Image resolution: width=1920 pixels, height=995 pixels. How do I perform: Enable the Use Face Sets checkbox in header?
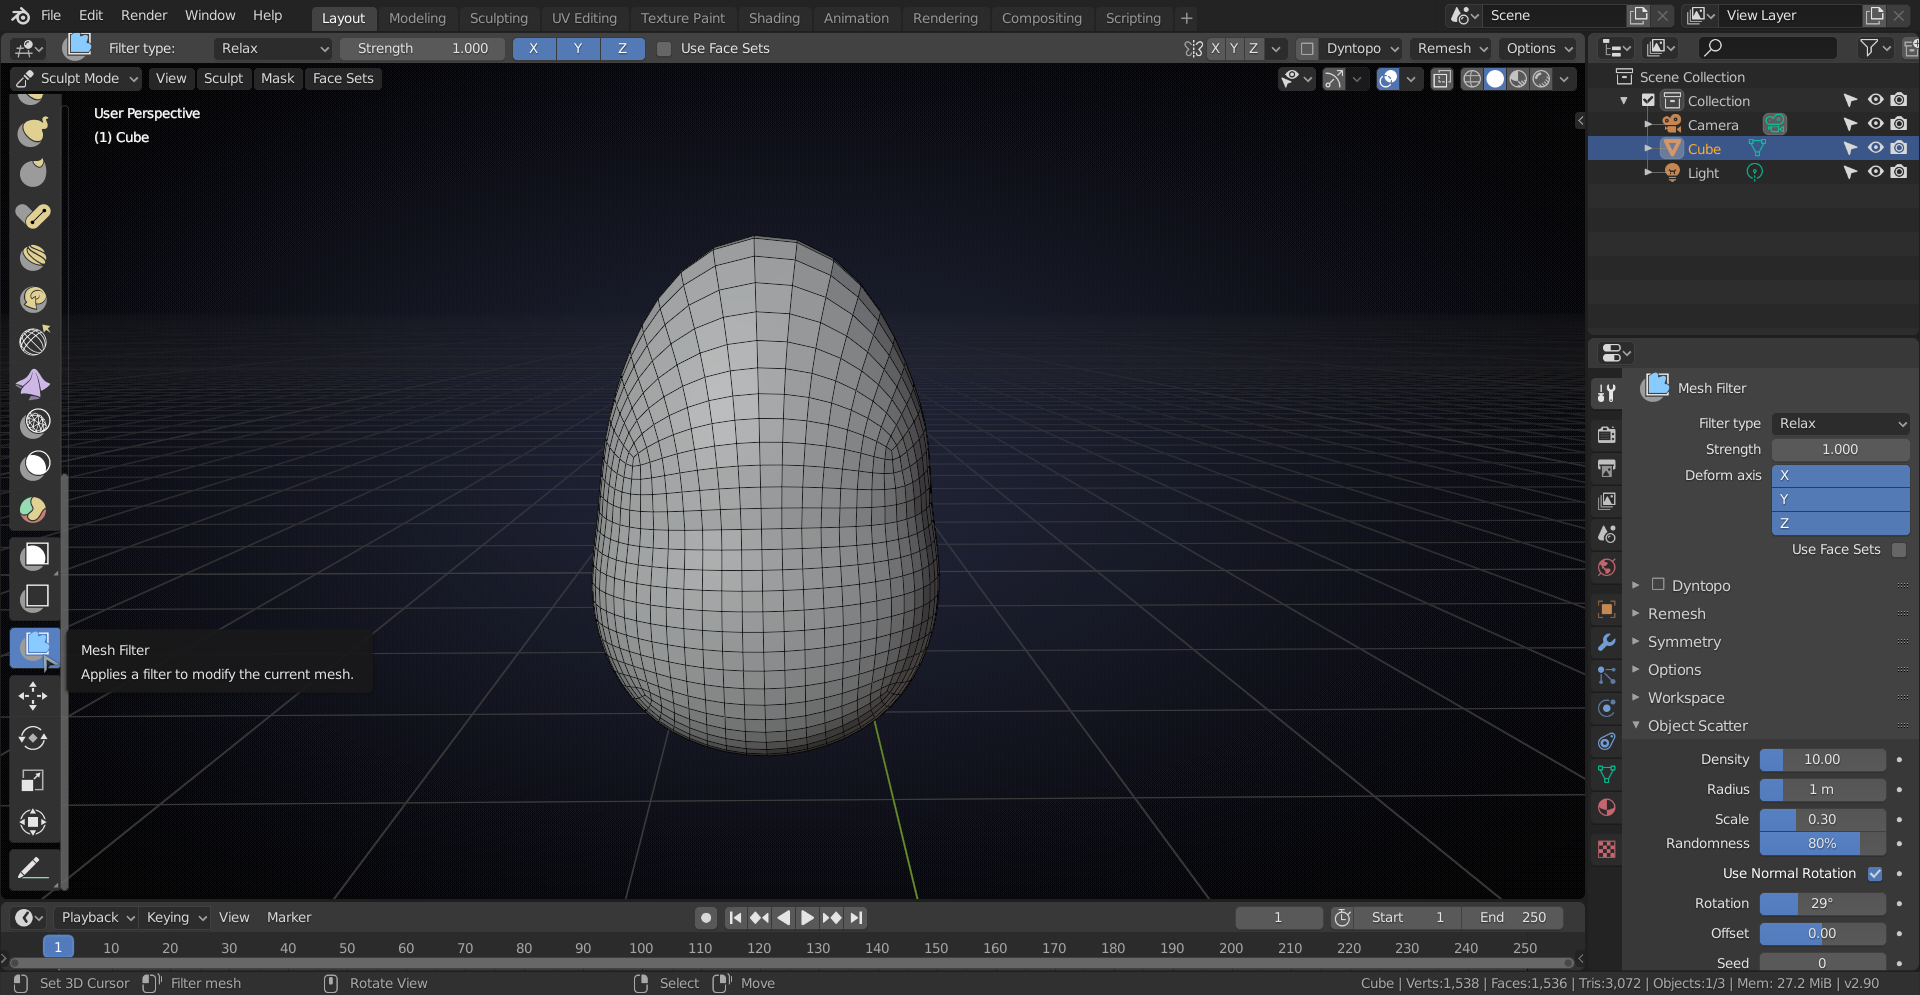(664, 48)
